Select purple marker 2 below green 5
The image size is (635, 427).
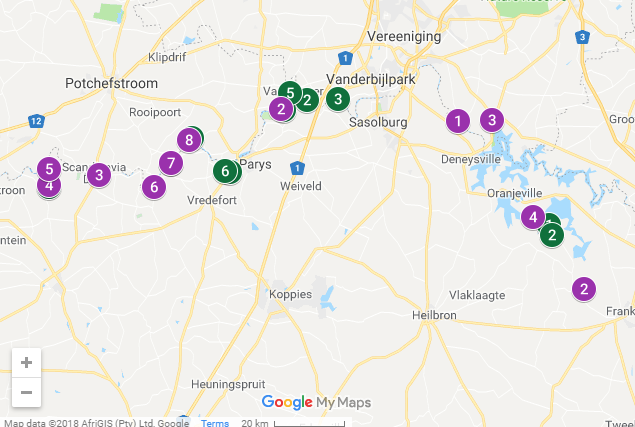(x=281, y=109)
